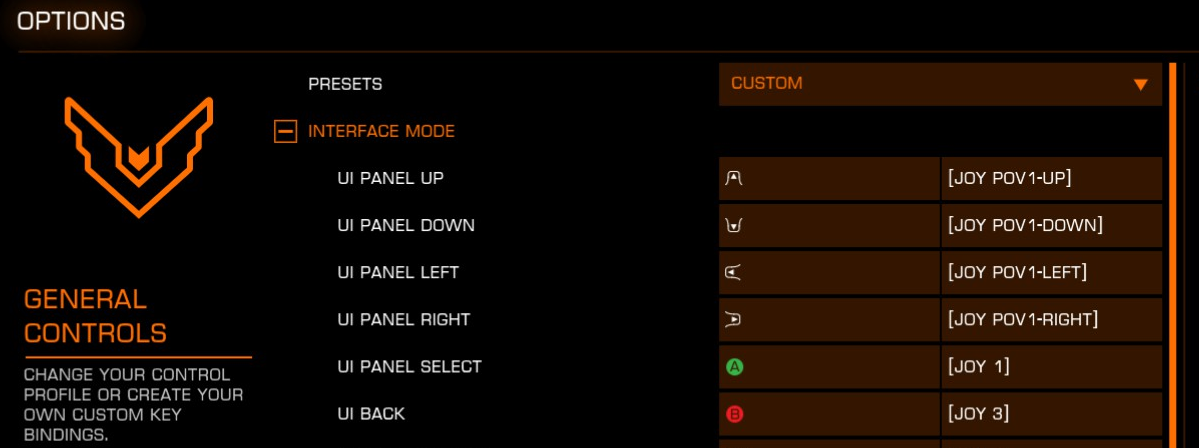1199x448 pixels.
Task: Open the Presets dropdown arrow
Action: pyautogui.click(x=1140, y=84)
